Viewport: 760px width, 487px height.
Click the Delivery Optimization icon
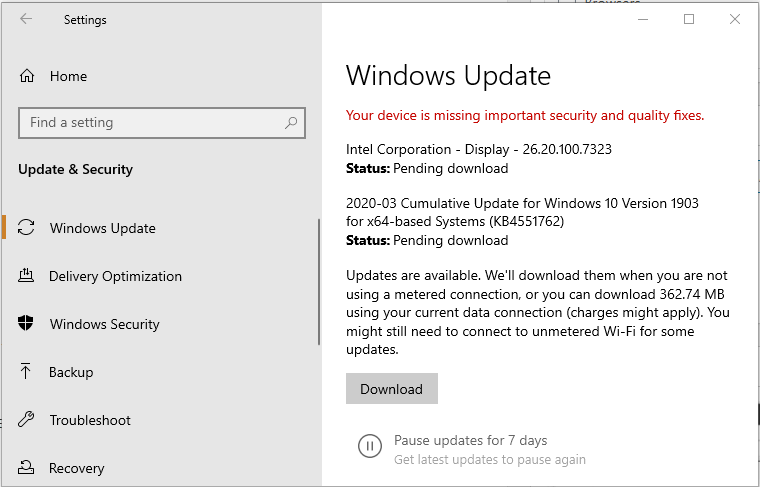click(x=26, y=276)
